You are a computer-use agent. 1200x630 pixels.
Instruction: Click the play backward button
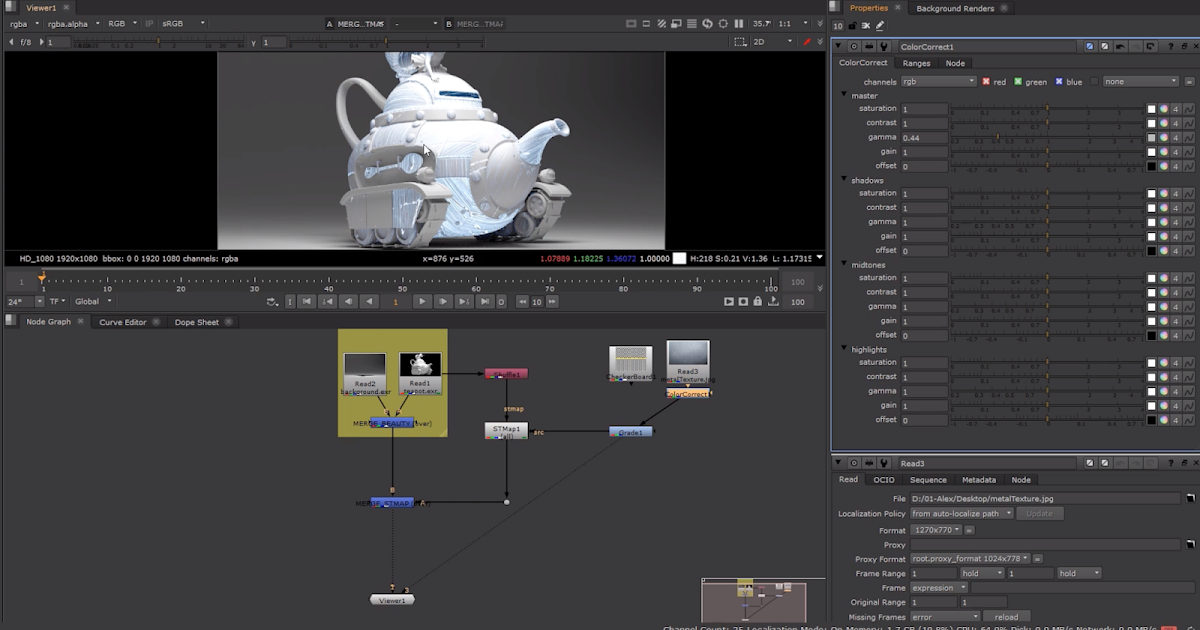[x=370, y=301]
